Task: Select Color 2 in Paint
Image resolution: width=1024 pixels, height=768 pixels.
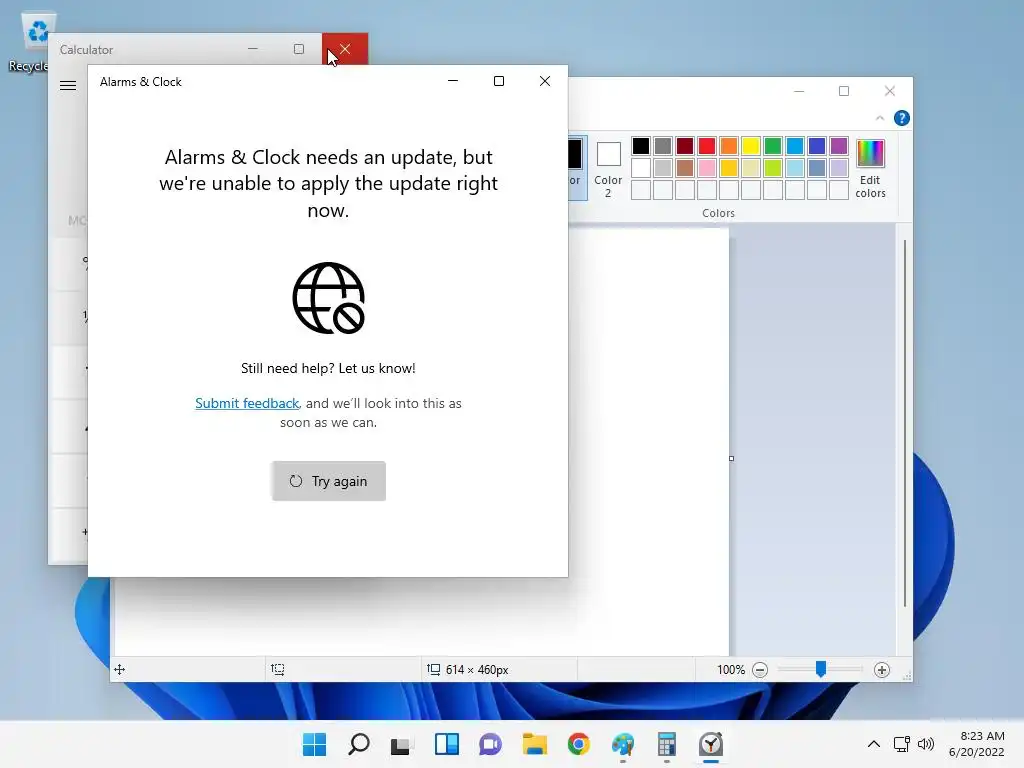Action: pos(608,169)
